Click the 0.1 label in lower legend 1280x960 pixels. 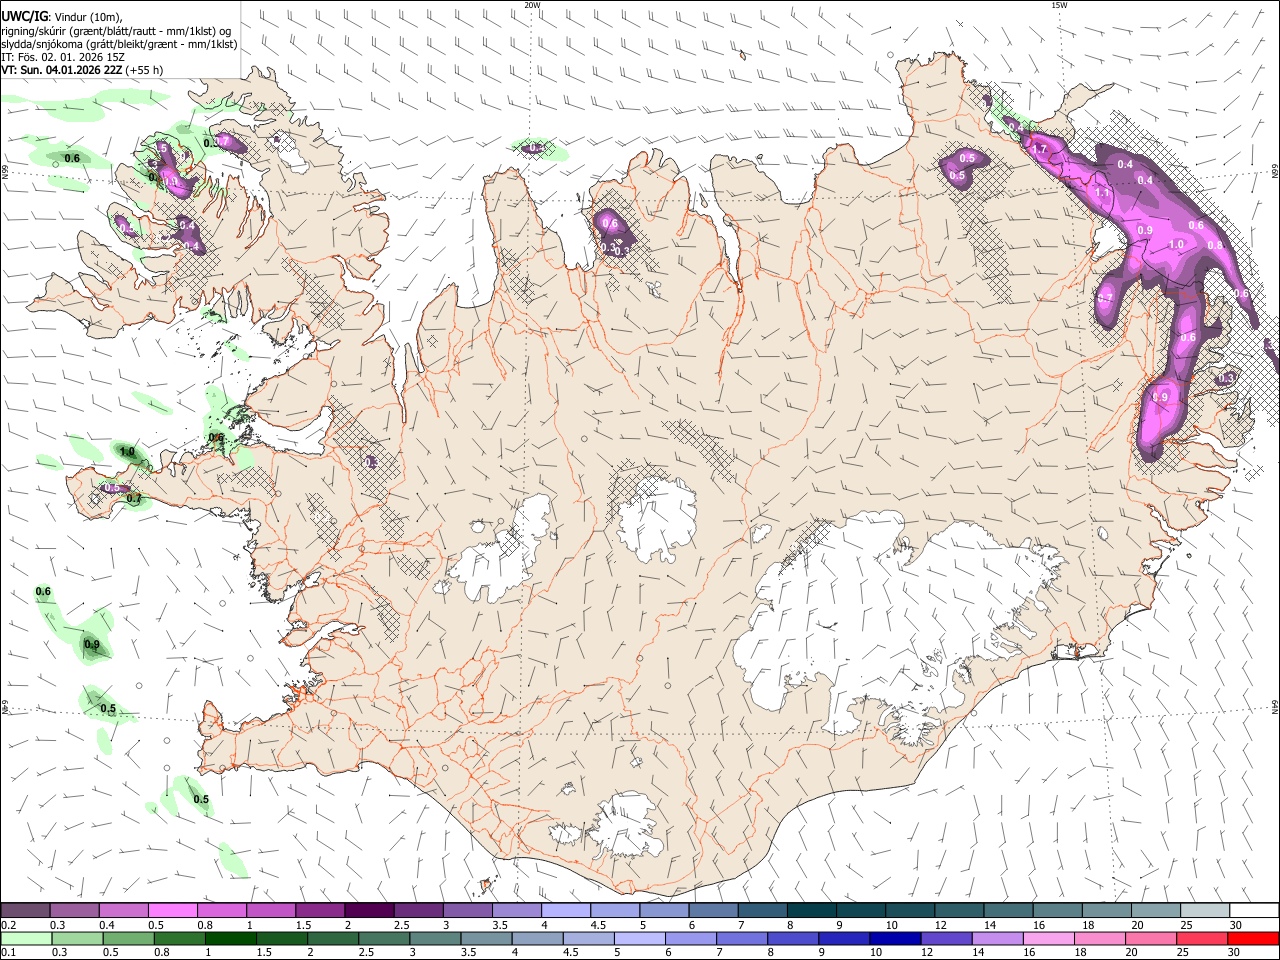tap(9, 952)
